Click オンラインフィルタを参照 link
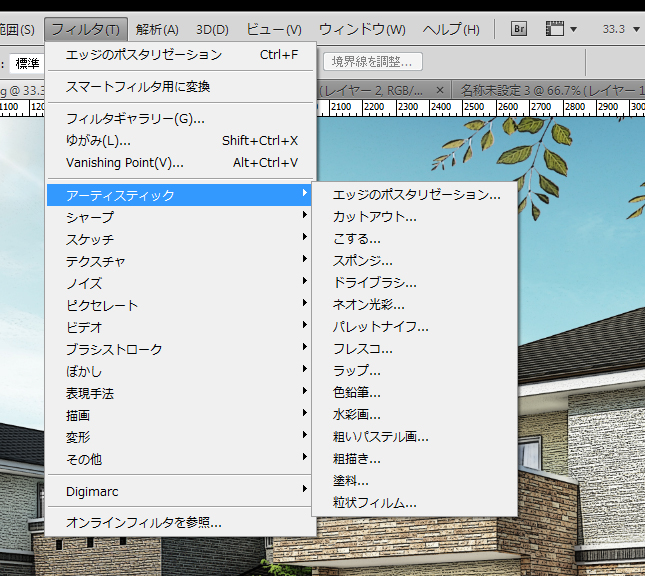Image resolution: width=645 pixels, height=576 pixels. point(144,522)
